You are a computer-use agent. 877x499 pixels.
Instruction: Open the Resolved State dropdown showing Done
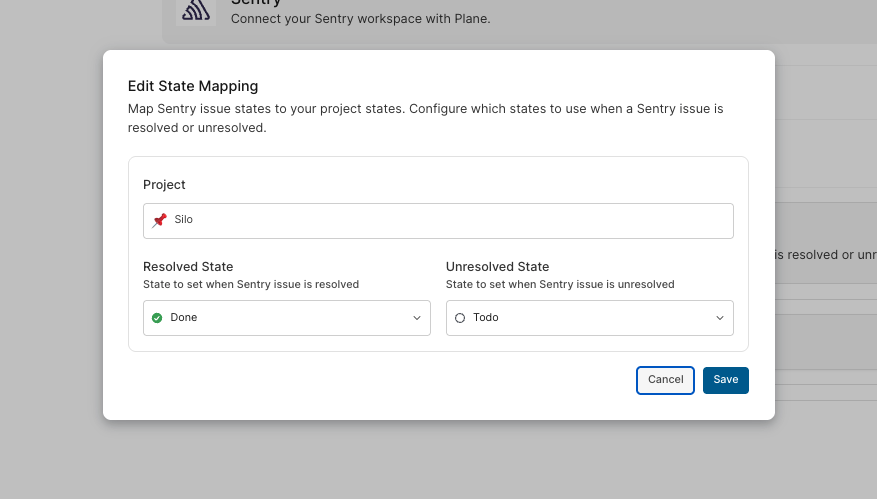(x=286, y=318)
